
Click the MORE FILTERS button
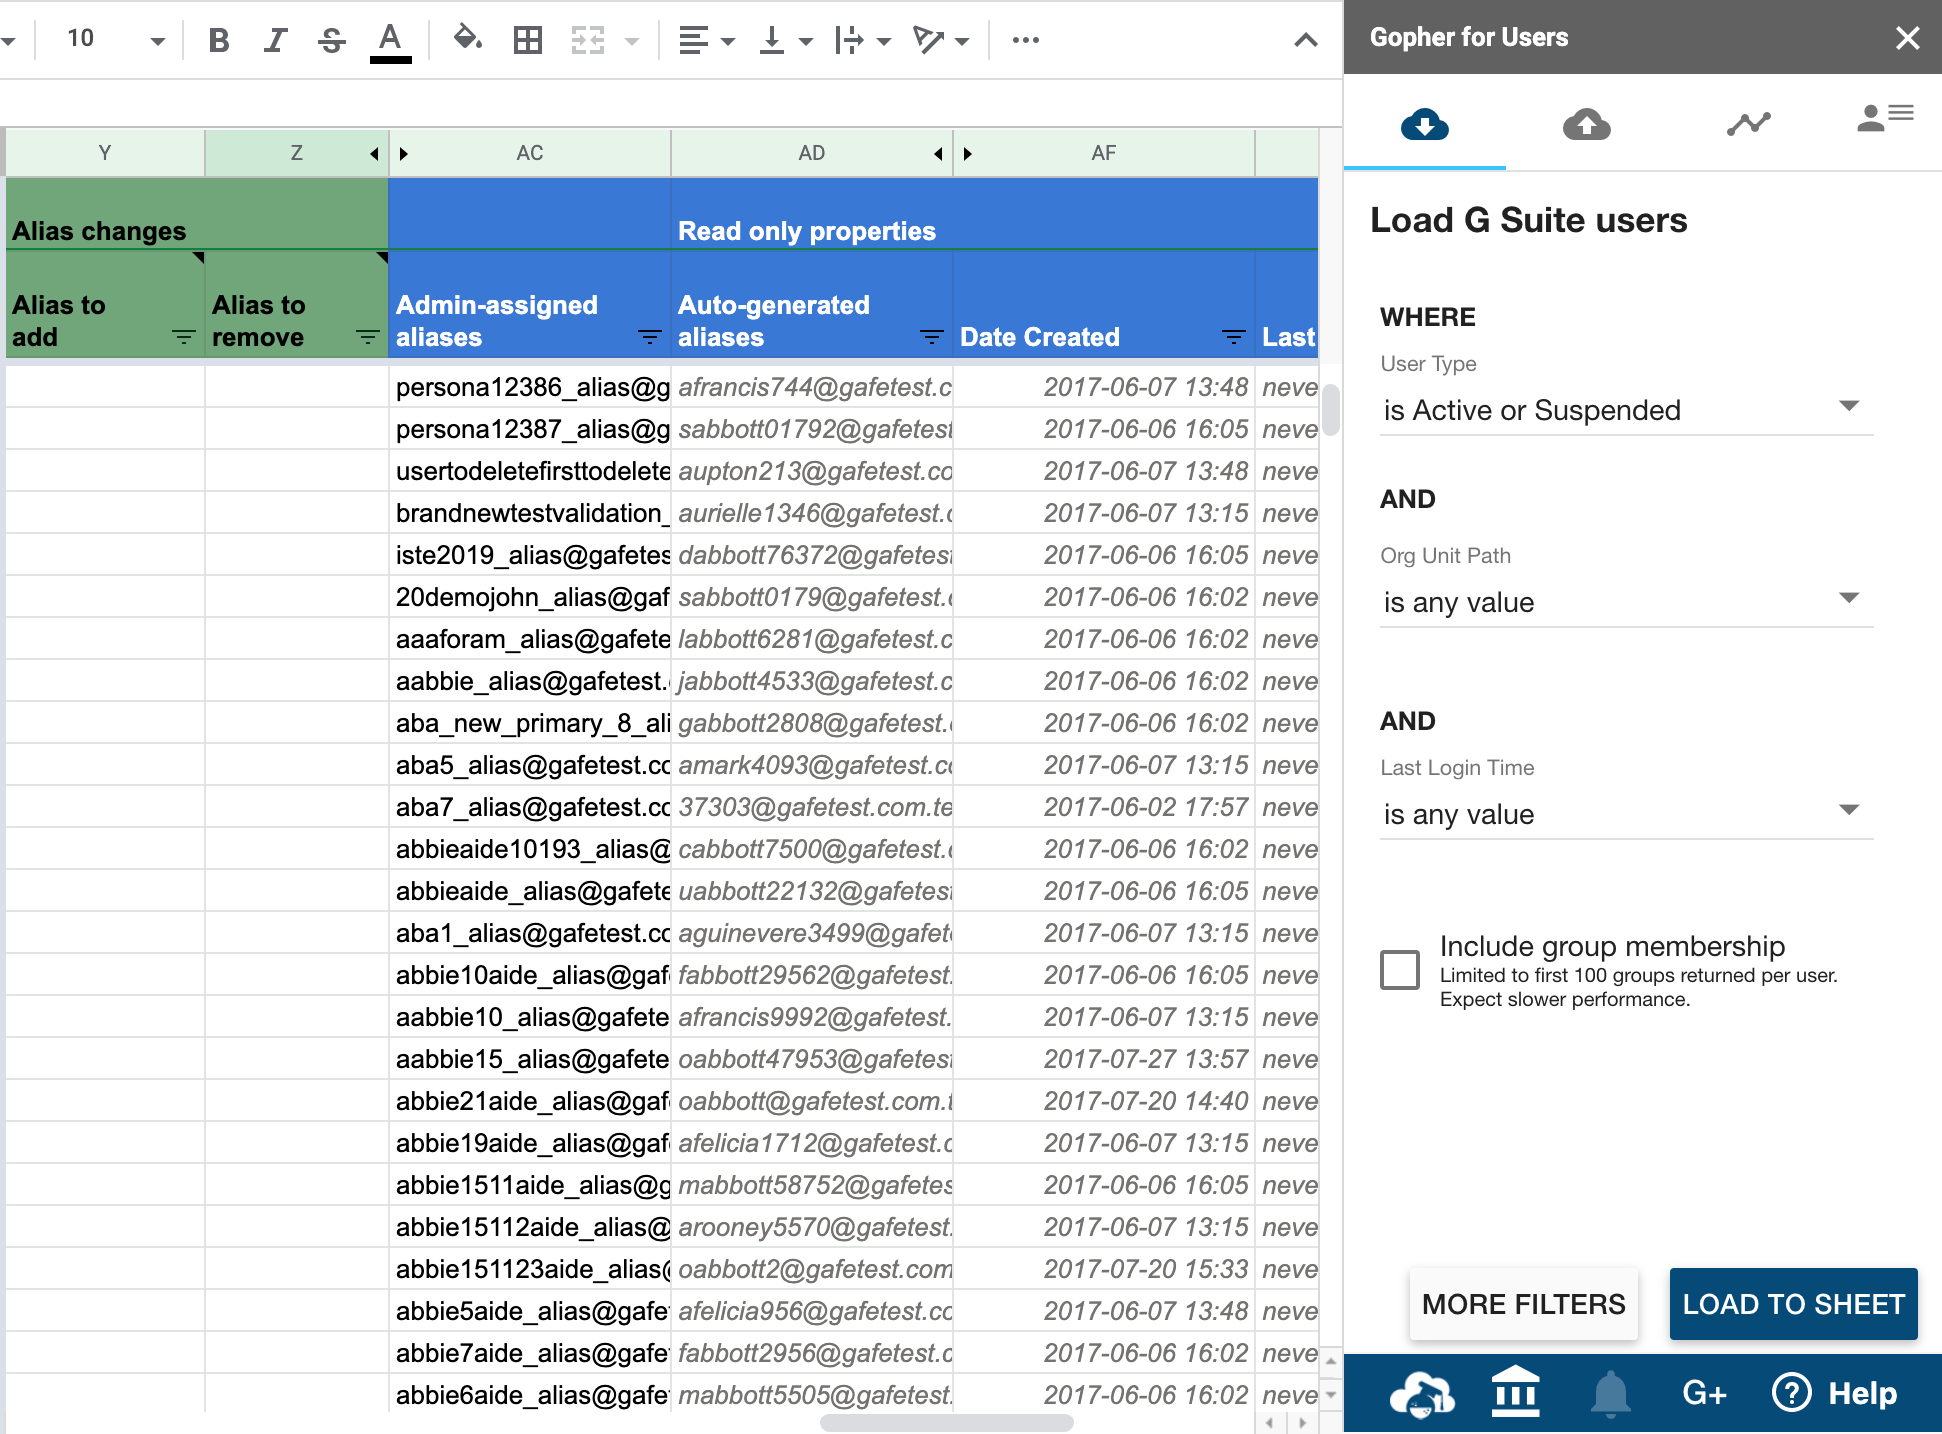pyautogui.click(x=1523, y=1304)
